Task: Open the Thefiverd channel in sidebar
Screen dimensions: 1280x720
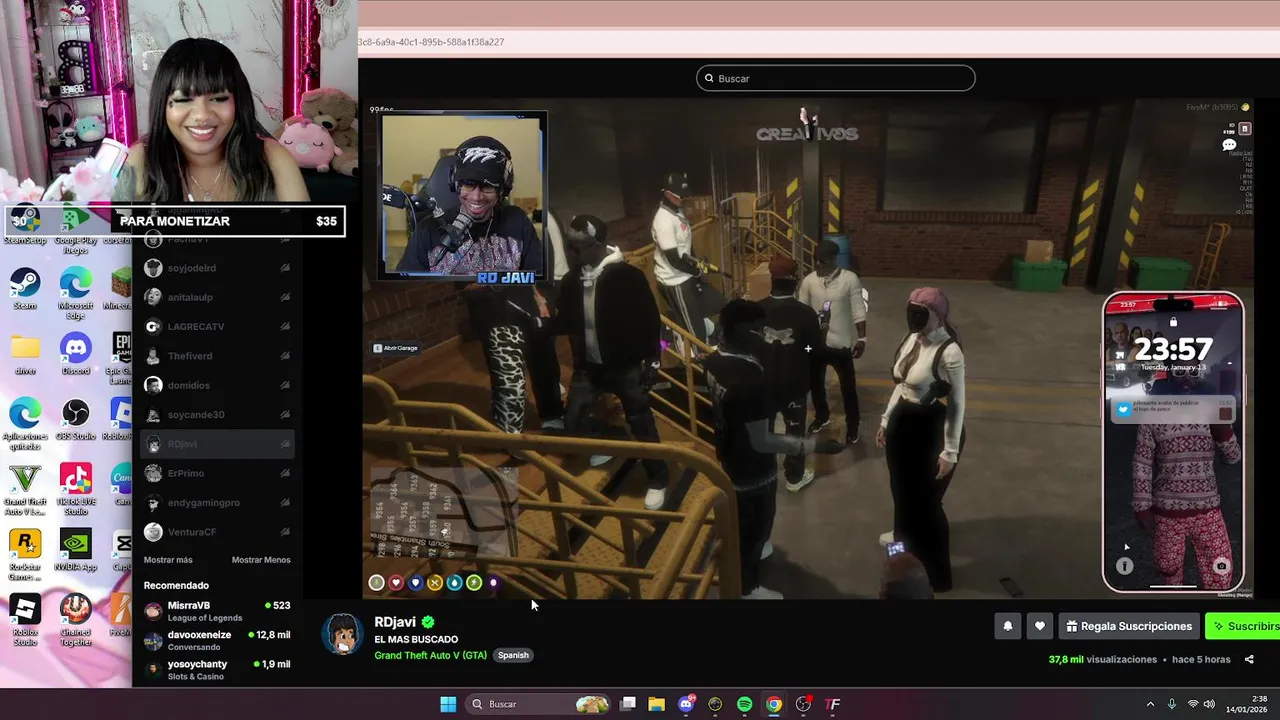Action: [x=218, y=356]
